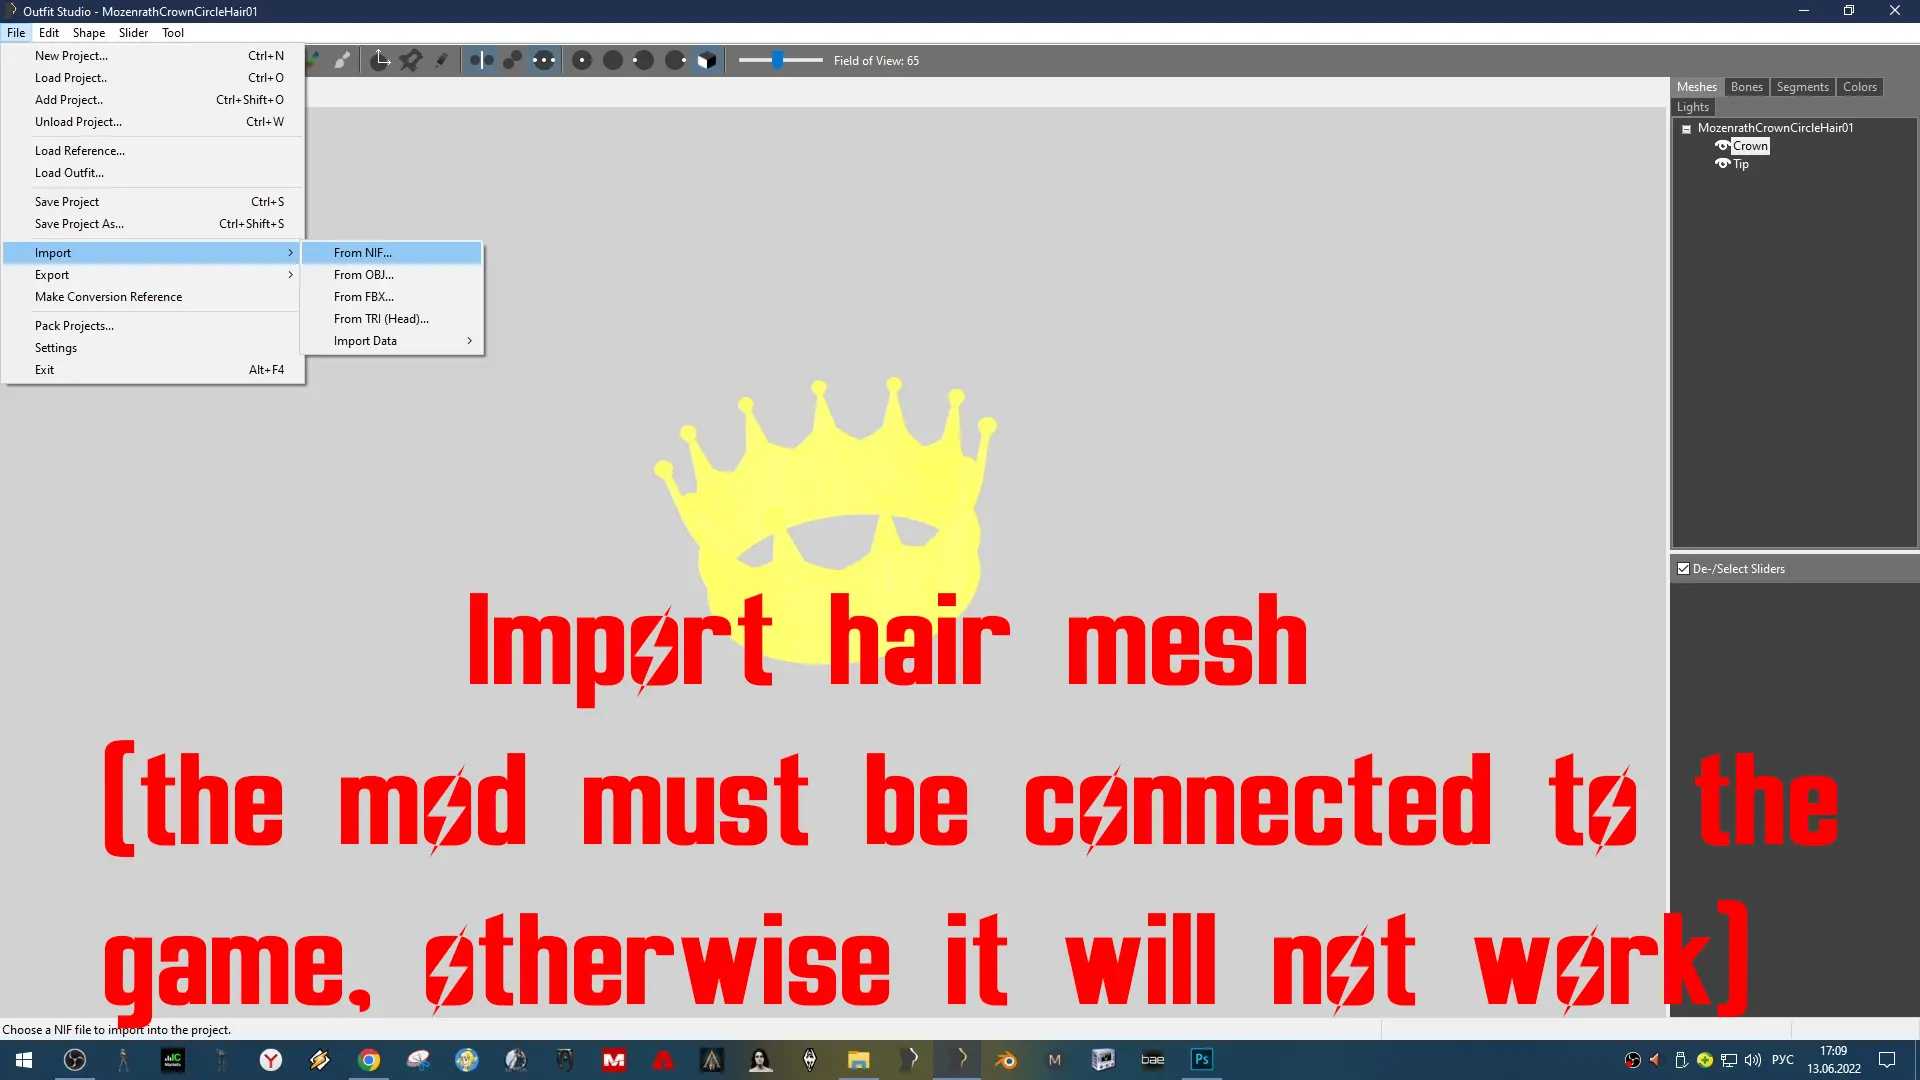The width and height of the screenshot is (1920, 1080).
Task: Choose Add Project.. menu entry
Action: point(153,100)
